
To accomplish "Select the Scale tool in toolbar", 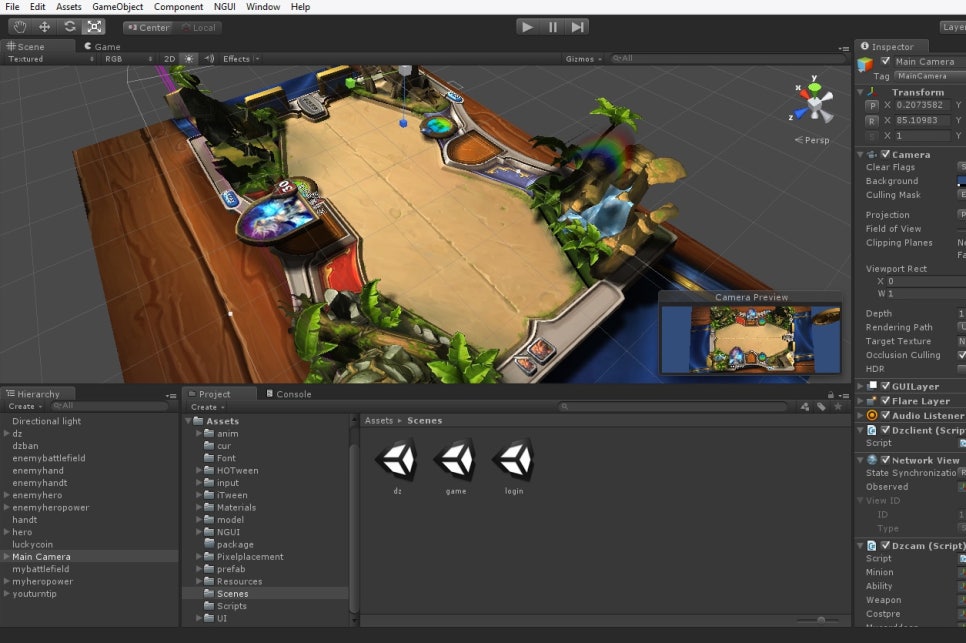I will [94, 27].
